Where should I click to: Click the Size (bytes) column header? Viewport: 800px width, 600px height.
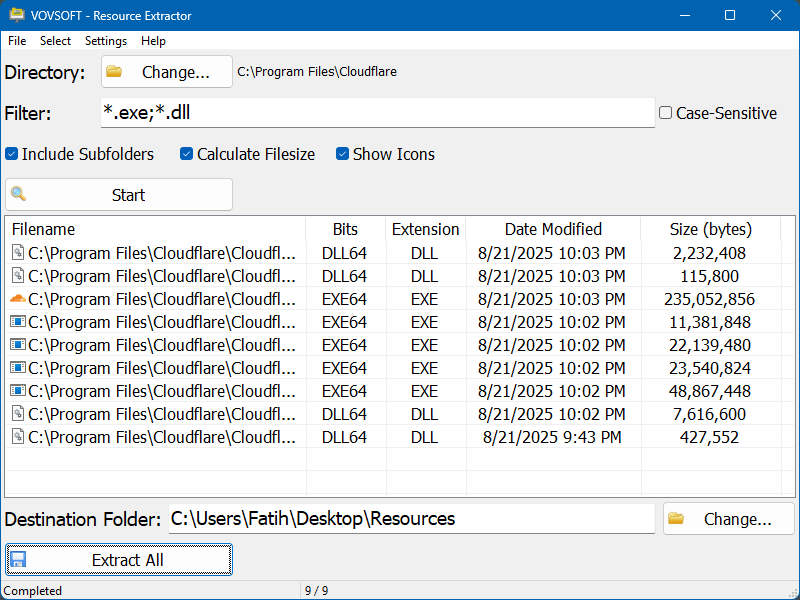710,229
